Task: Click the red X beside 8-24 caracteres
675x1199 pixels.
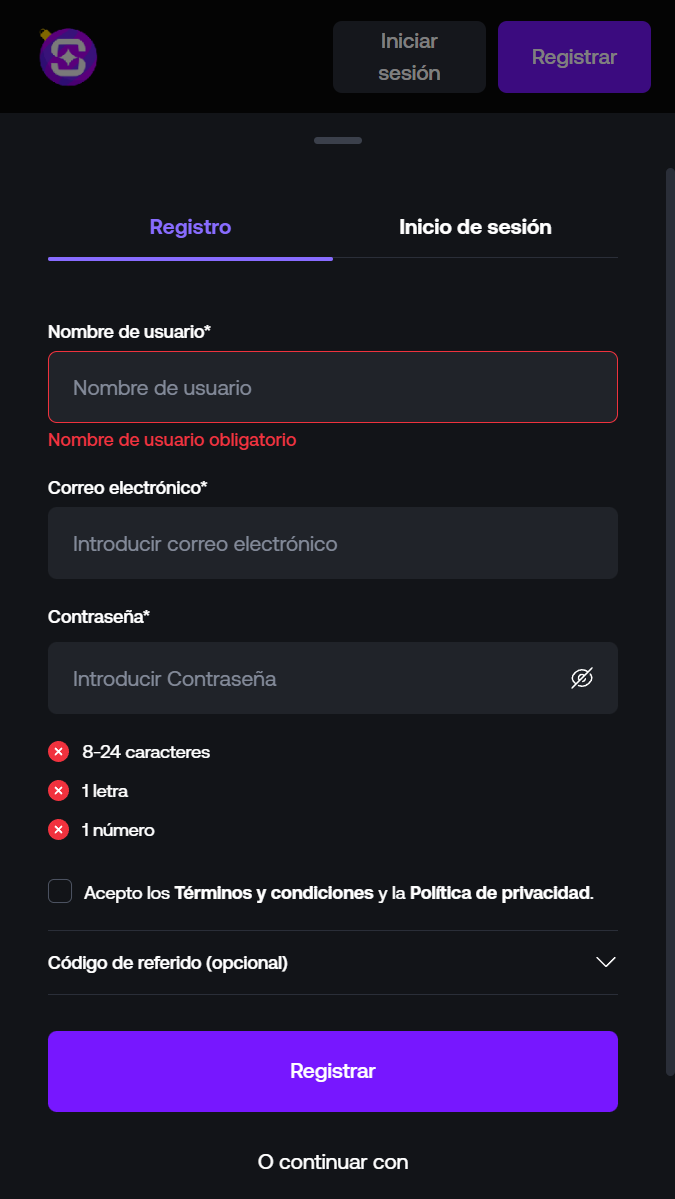Action: tap(59, 752)
